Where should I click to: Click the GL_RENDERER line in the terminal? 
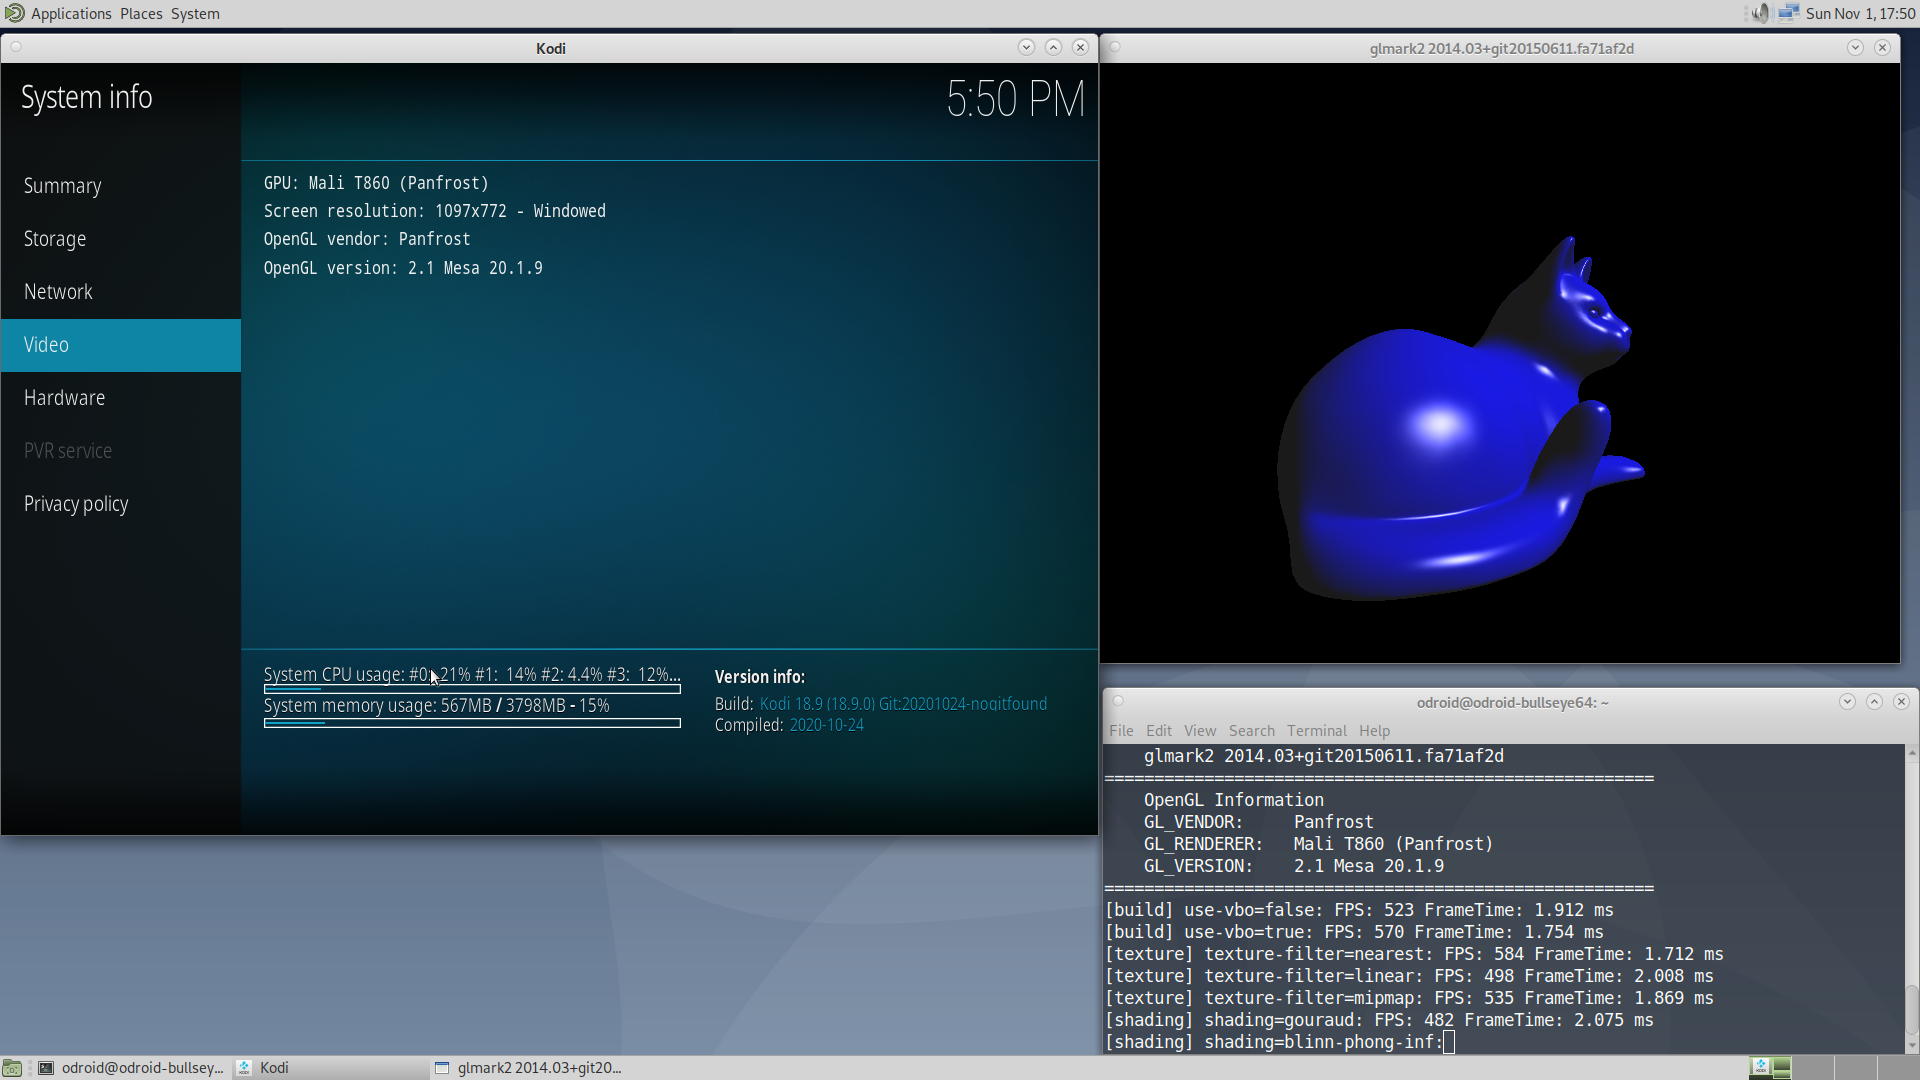(1318, 844)
